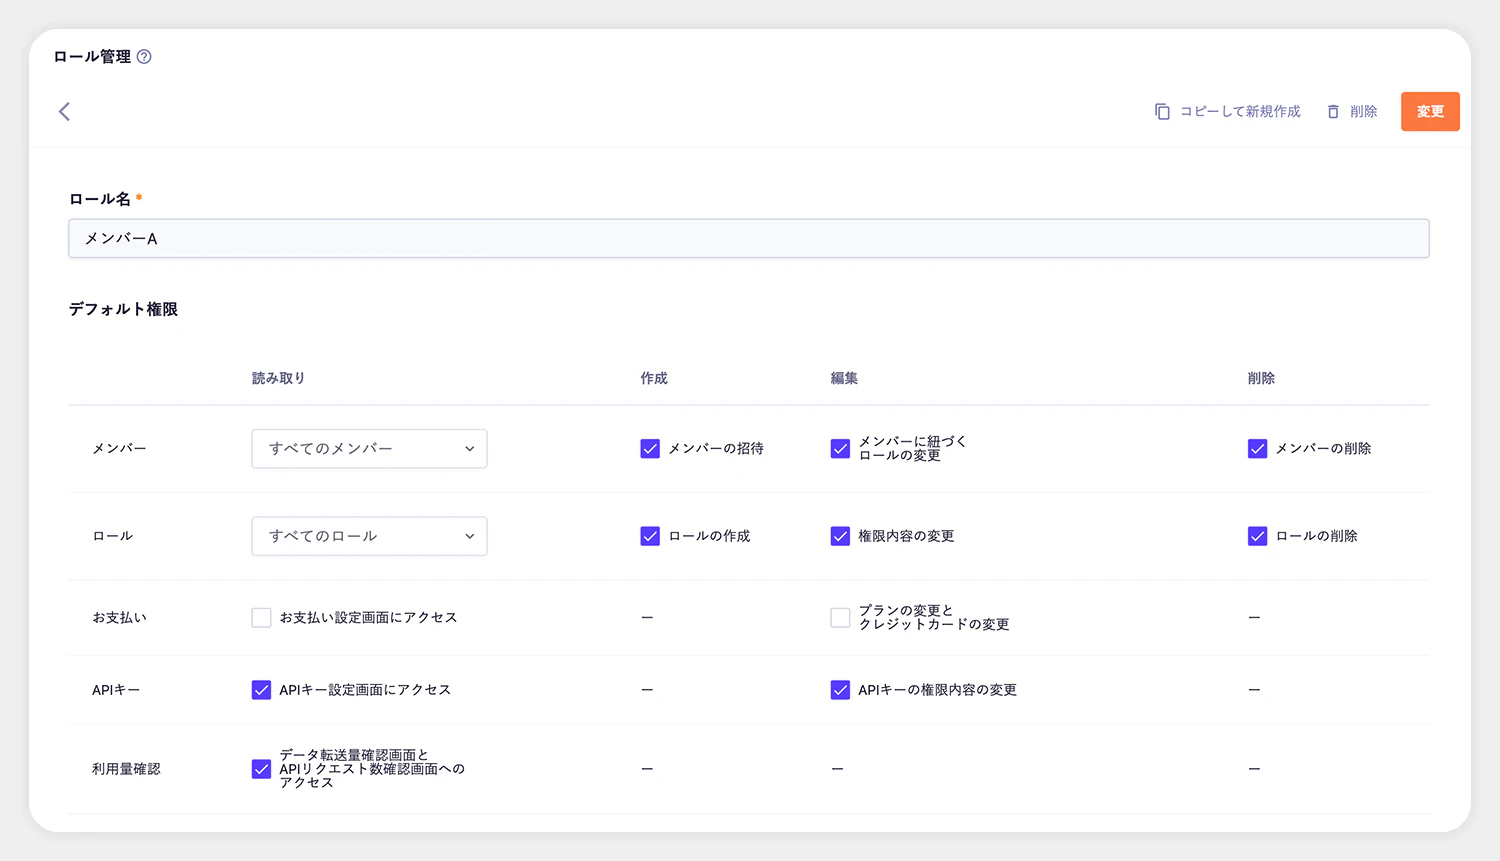Click the help icon next to ロール管理
Screen dimensions: 1500x861
(144, 57)
